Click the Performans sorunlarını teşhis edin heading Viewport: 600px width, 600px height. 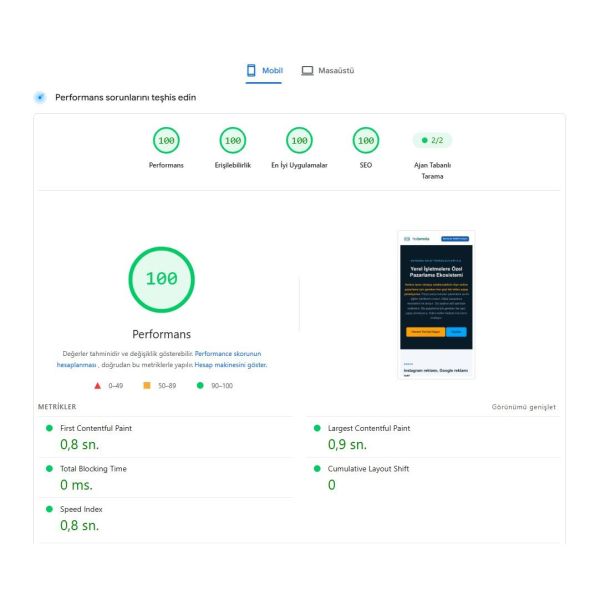click(x=126, y=98)
